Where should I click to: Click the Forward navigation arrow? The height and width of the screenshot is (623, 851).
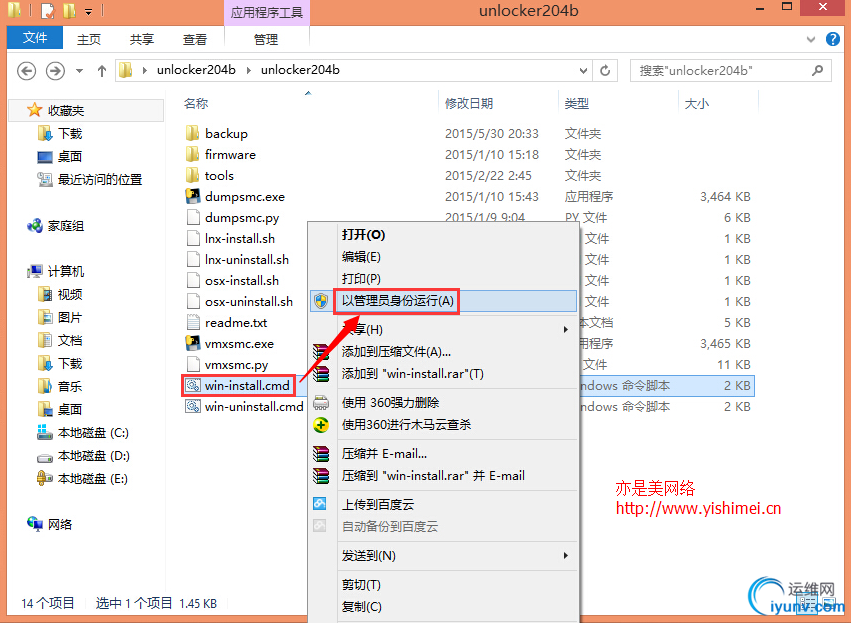pyautogui.click(x=55, y=71)
